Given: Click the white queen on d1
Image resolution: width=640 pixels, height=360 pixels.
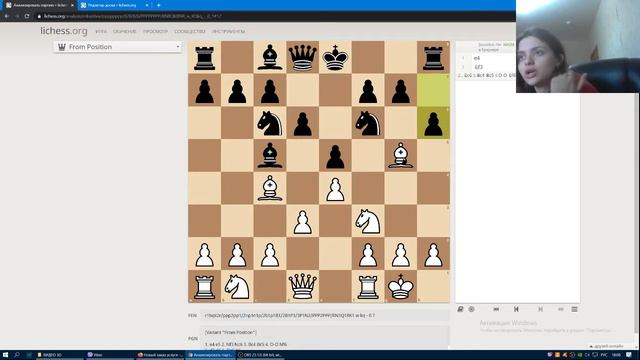Looking at the screenshot, I should pos(302,286).
